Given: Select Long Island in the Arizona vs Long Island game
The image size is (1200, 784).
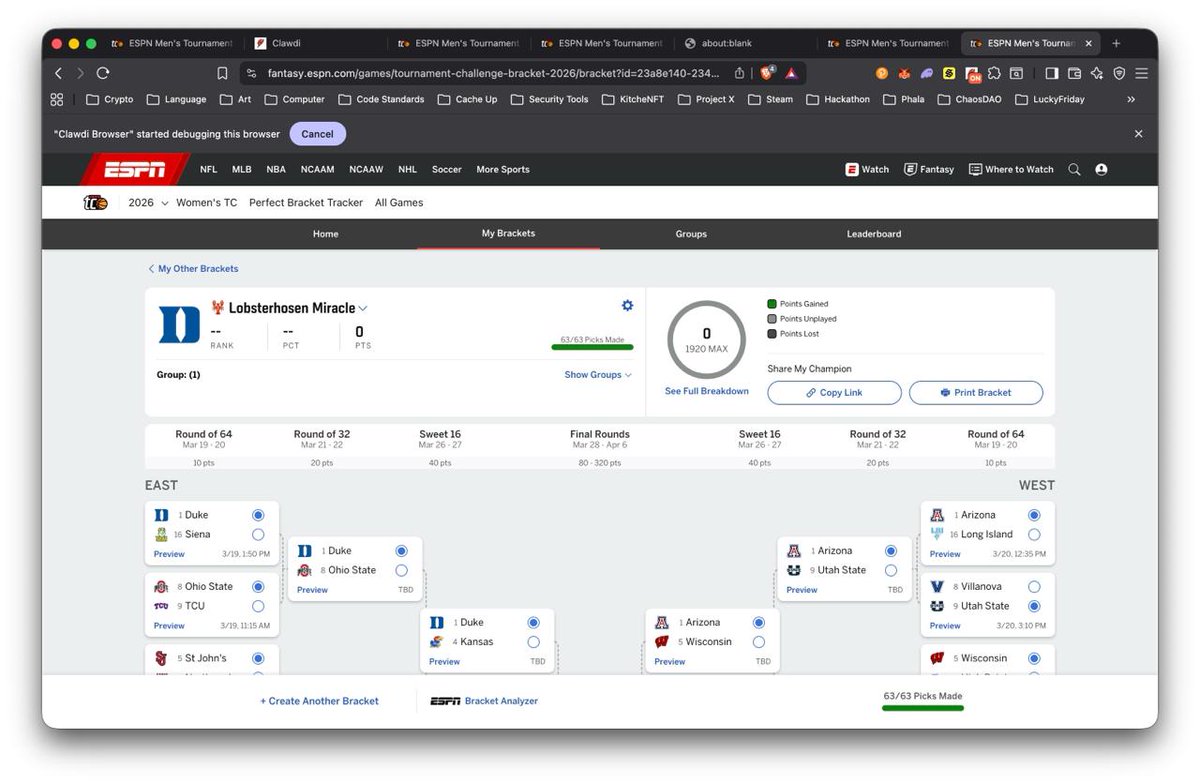Looking at the screenshot, I should (x=1034, y=534).
